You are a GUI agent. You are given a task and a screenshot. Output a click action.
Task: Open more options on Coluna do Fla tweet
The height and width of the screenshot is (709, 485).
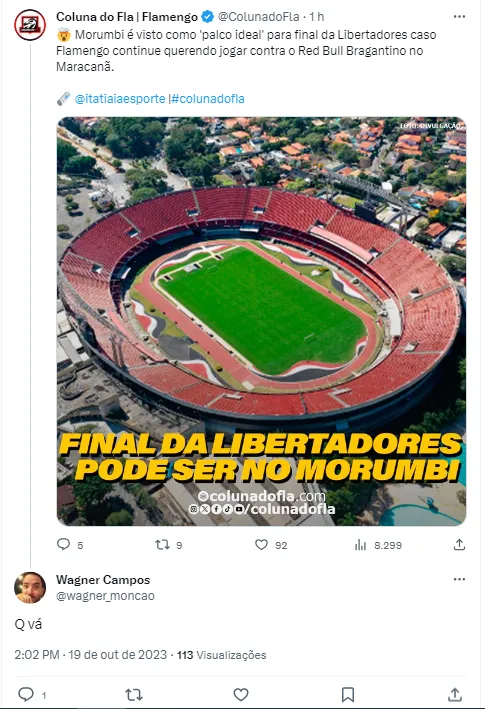click(459, 16)
